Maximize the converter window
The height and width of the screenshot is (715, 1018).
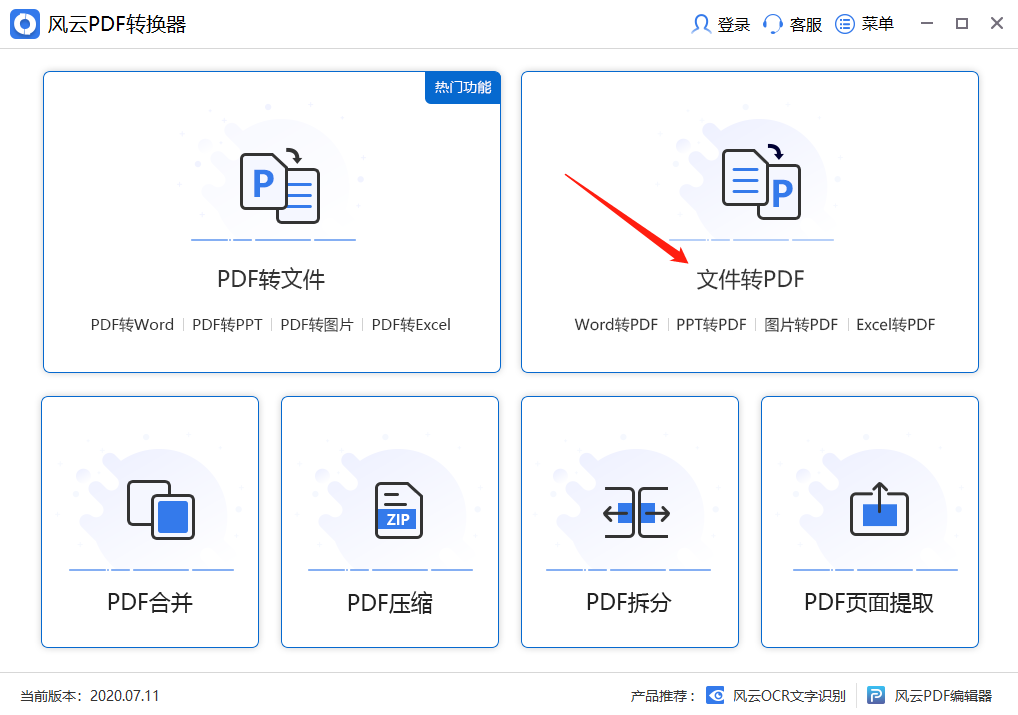(962, 23)
